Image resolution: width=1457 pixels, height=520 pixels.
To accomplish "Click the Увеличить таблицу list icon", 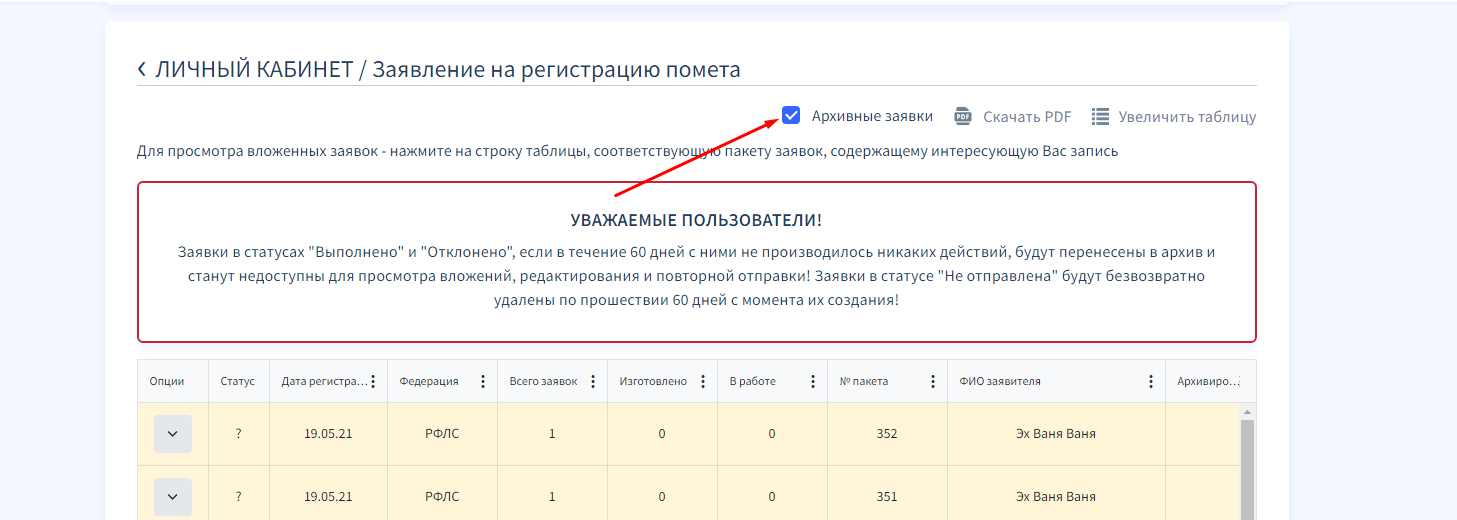I will coord(1100,116).
